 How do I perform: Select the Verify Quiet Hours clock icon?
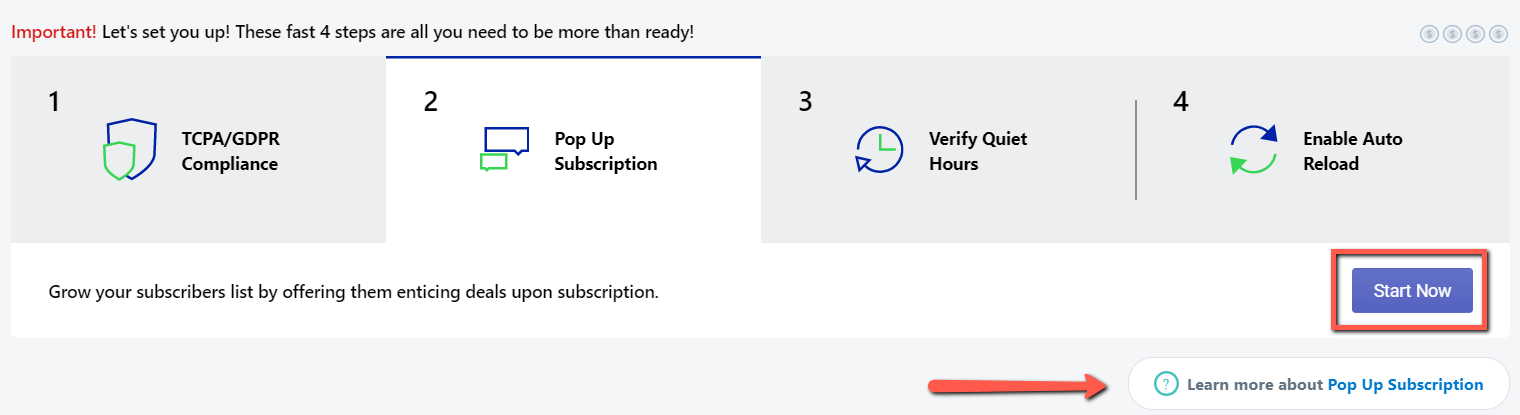880,150
